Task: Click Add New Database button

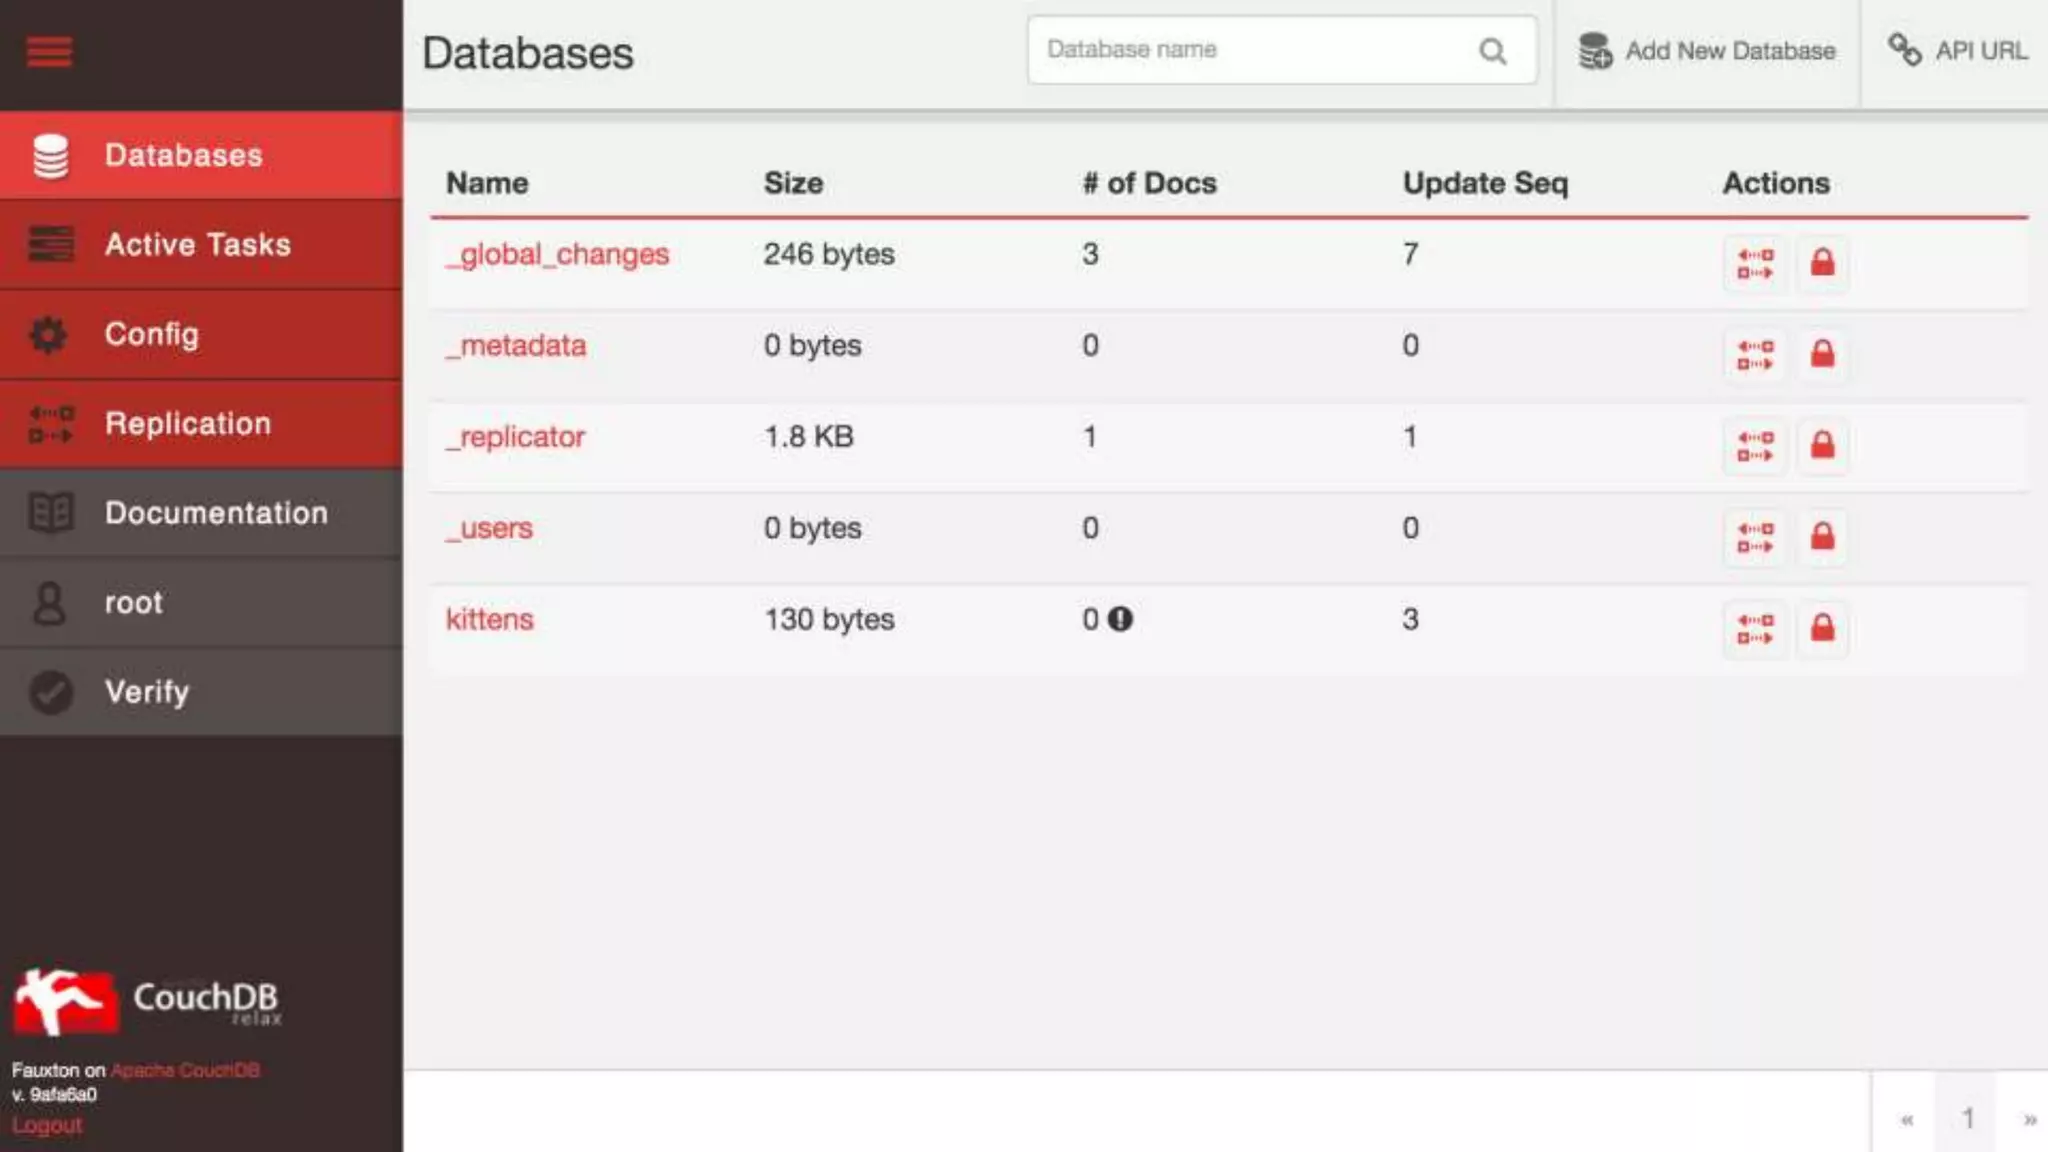Action: pyautogui.click(x=1707, y=51)
